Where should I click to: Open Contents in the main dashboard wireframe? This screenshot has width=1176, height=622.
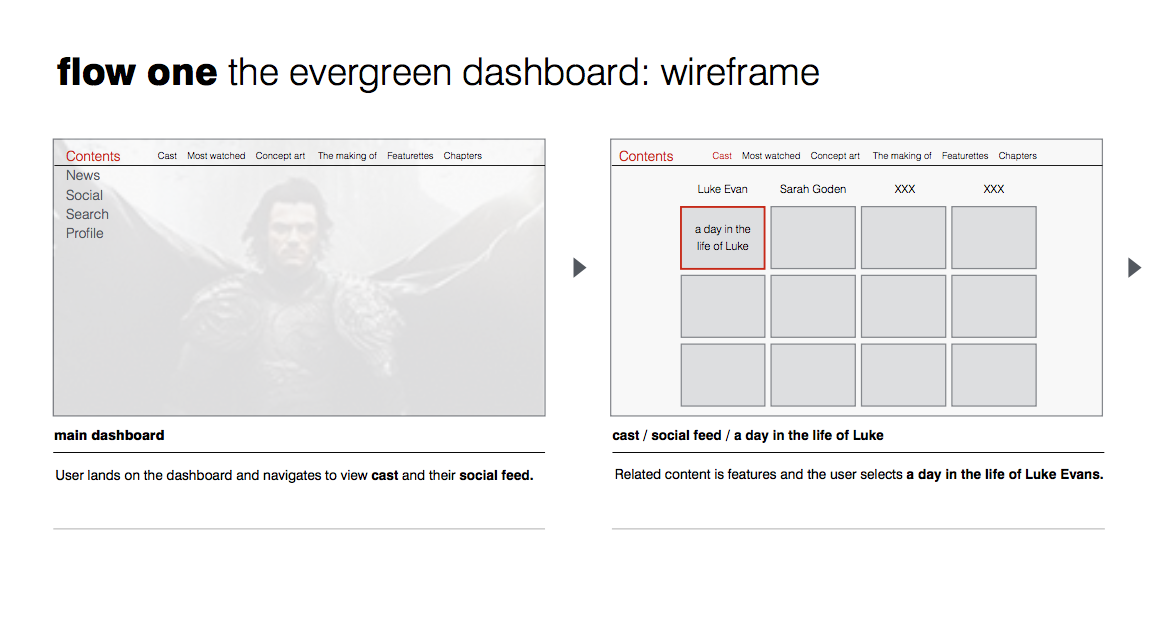93,156
